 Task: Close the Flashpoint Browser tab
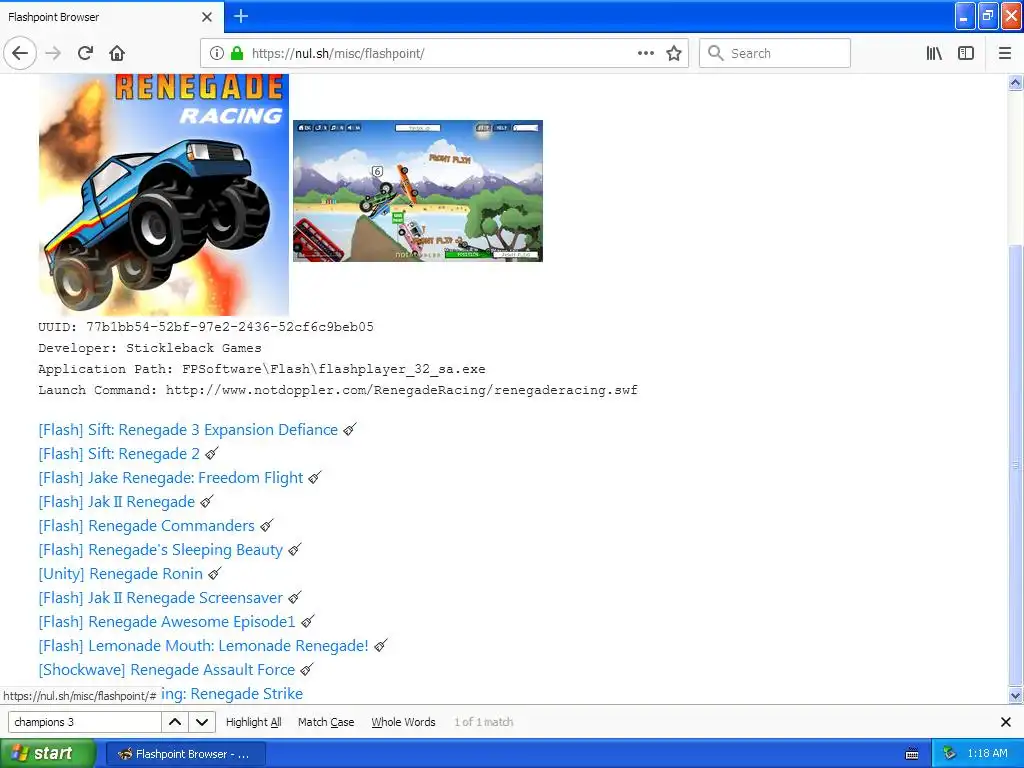tap(206, 17)
